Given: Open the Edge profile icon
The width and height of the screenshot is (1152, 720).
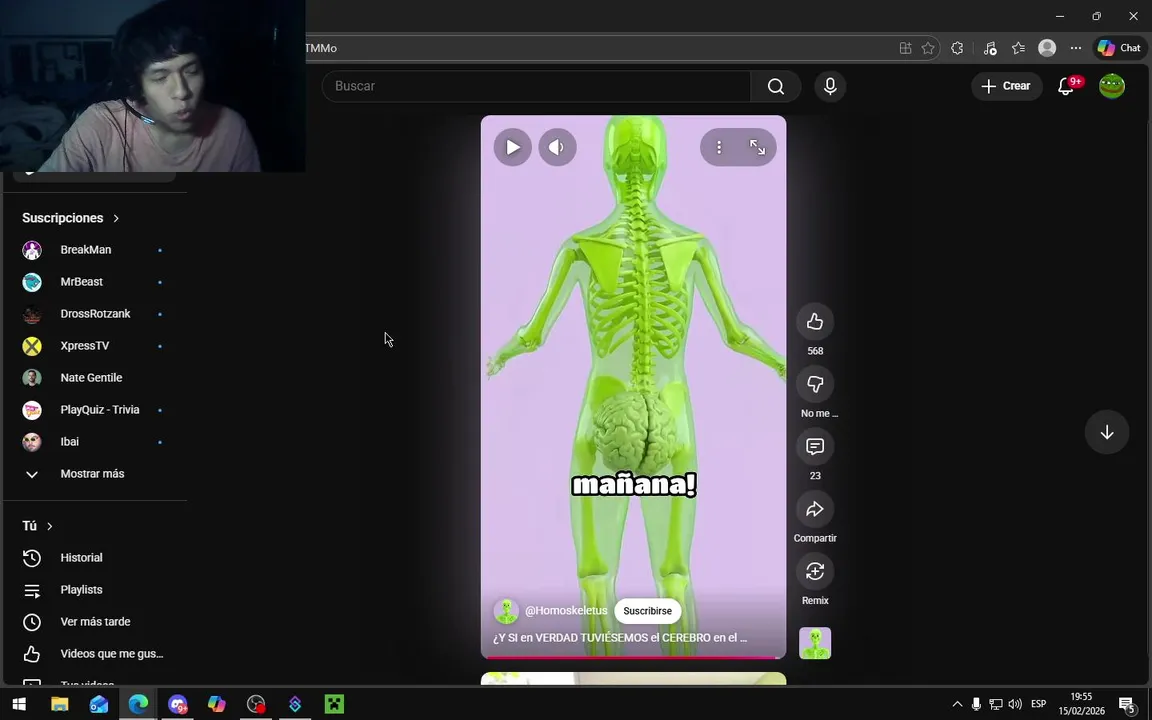Looking at the screenshot, I should tap(1047, 48).
